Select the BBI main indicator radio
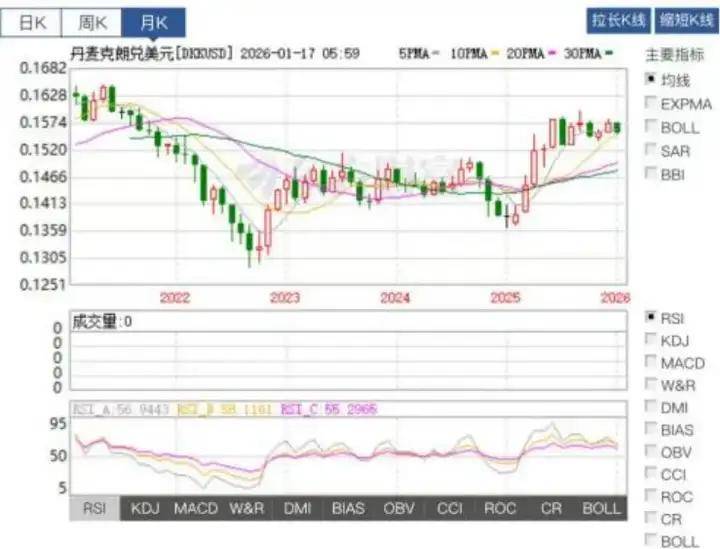 [x=650, y=173]
